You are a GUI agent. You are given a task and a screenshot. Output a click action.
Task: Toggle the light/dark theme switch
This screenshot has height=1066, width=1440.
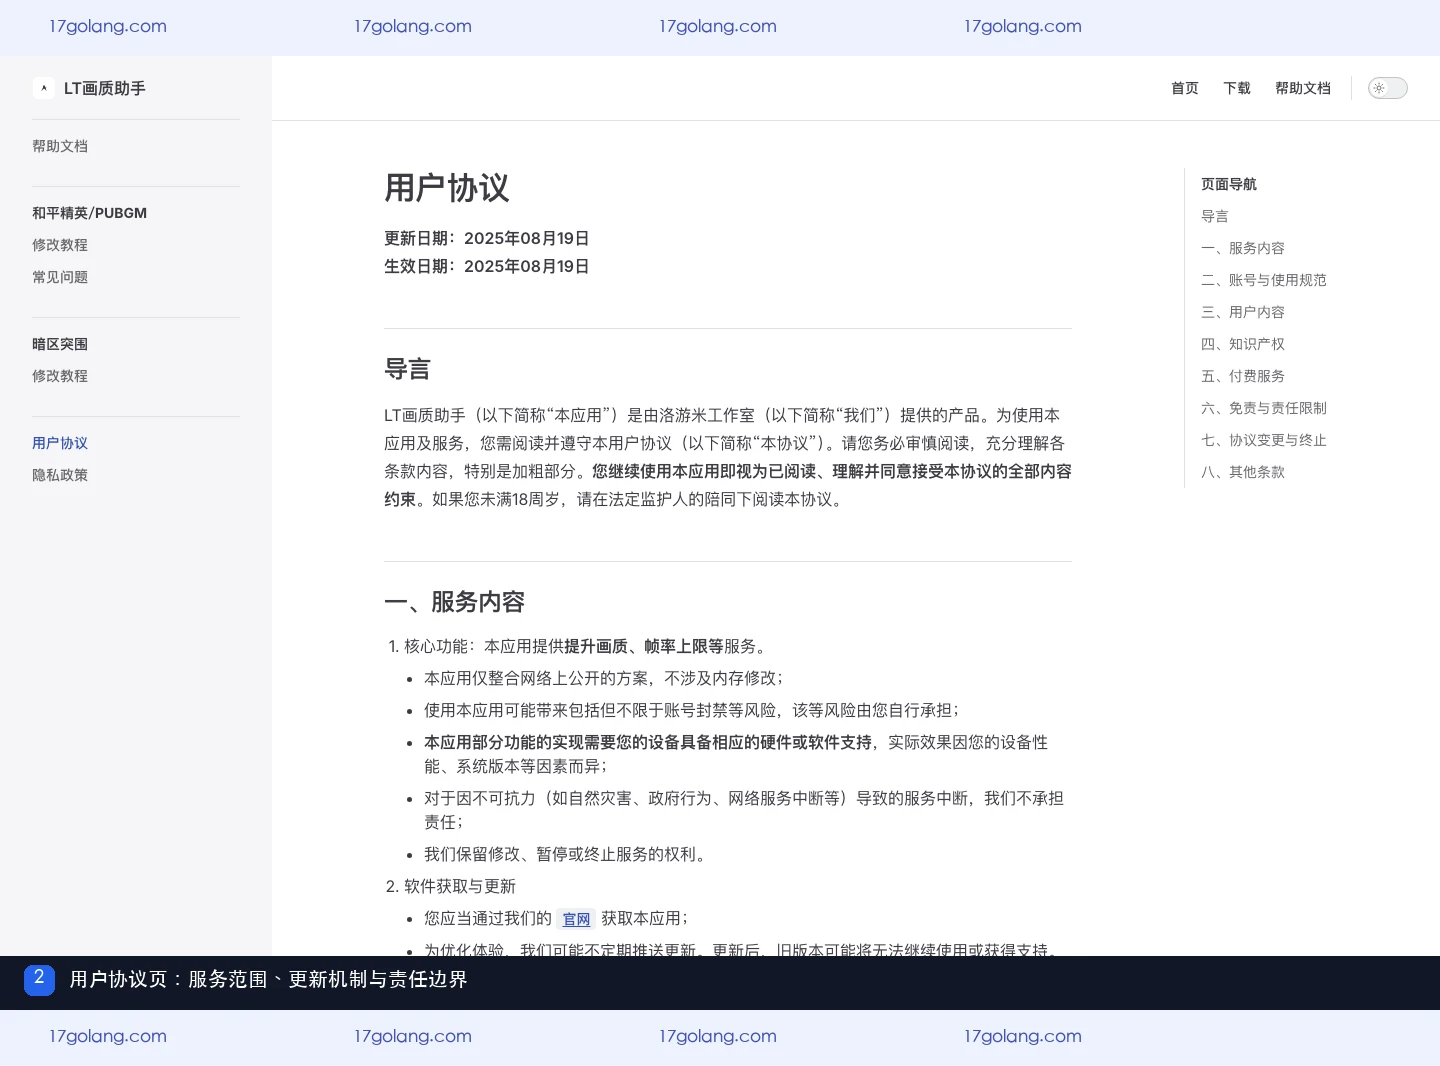tap(1388, 88)
